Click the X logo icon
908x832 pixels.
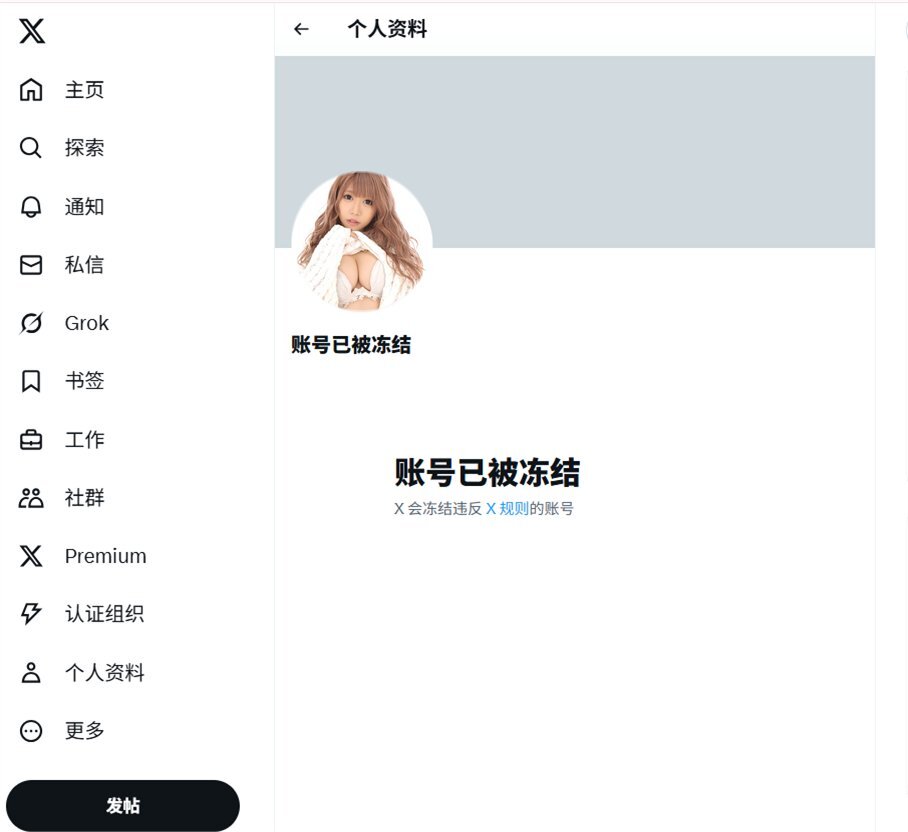tap(32, 31)
